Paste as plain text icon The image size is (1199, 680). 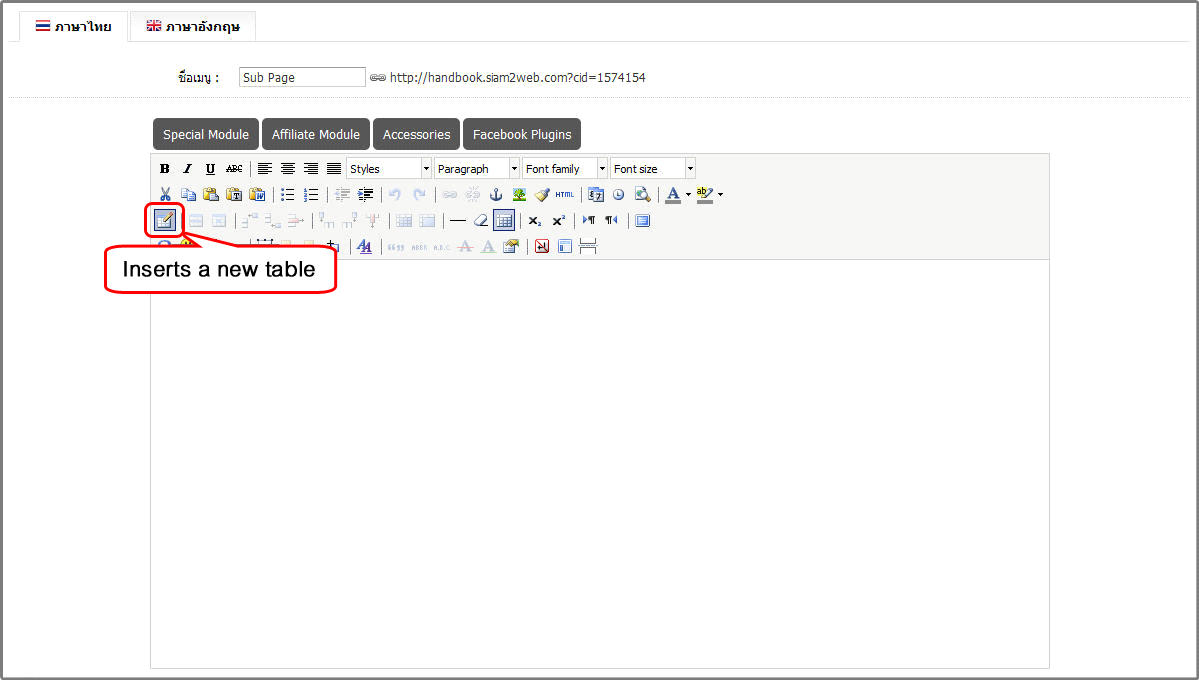[234, 194]
